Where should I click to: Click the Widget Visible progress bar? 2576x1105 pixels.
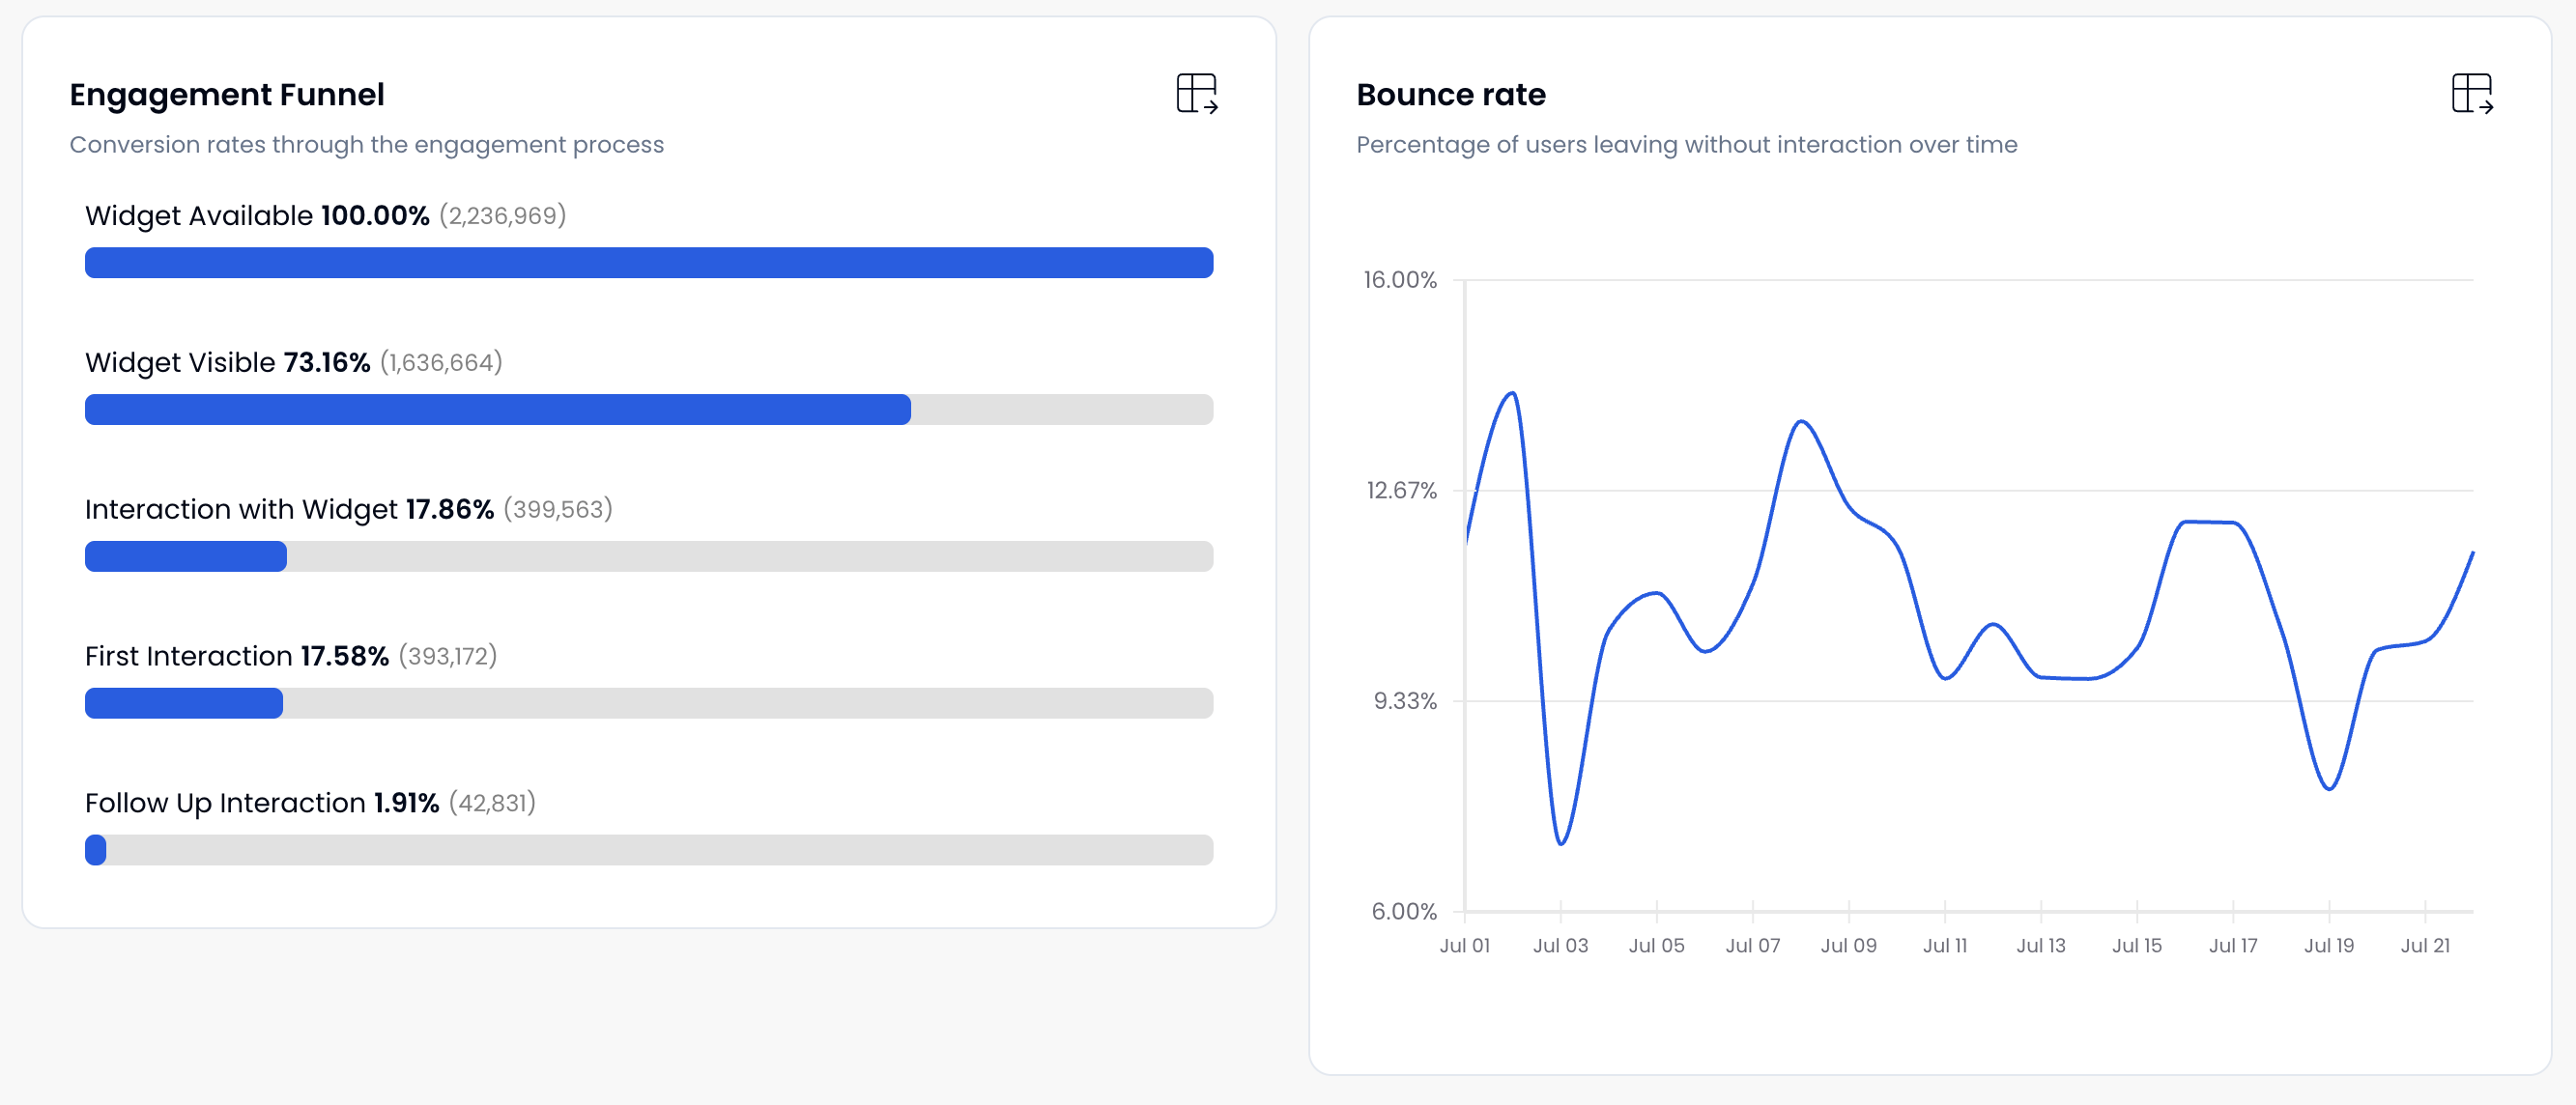click(x=649, y=410)
